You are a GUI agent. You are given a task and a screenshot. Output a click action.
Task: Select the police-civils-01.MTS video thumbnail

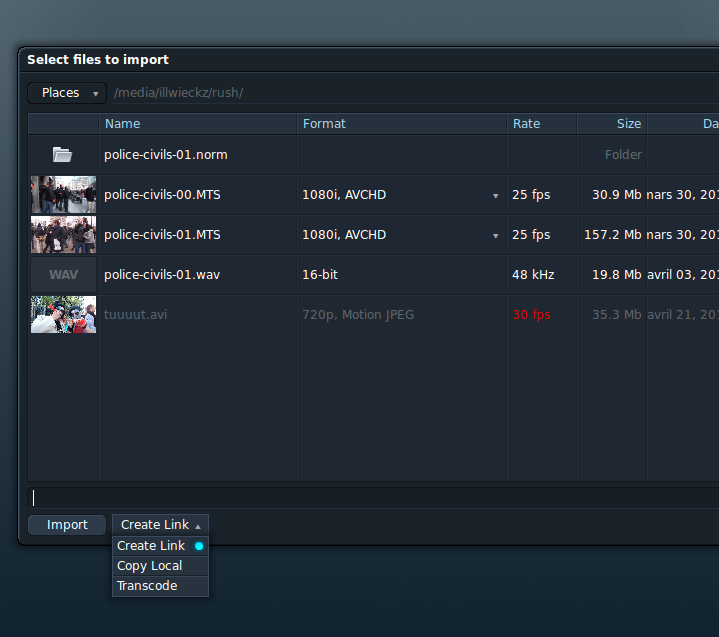click(x=63, y=234)
